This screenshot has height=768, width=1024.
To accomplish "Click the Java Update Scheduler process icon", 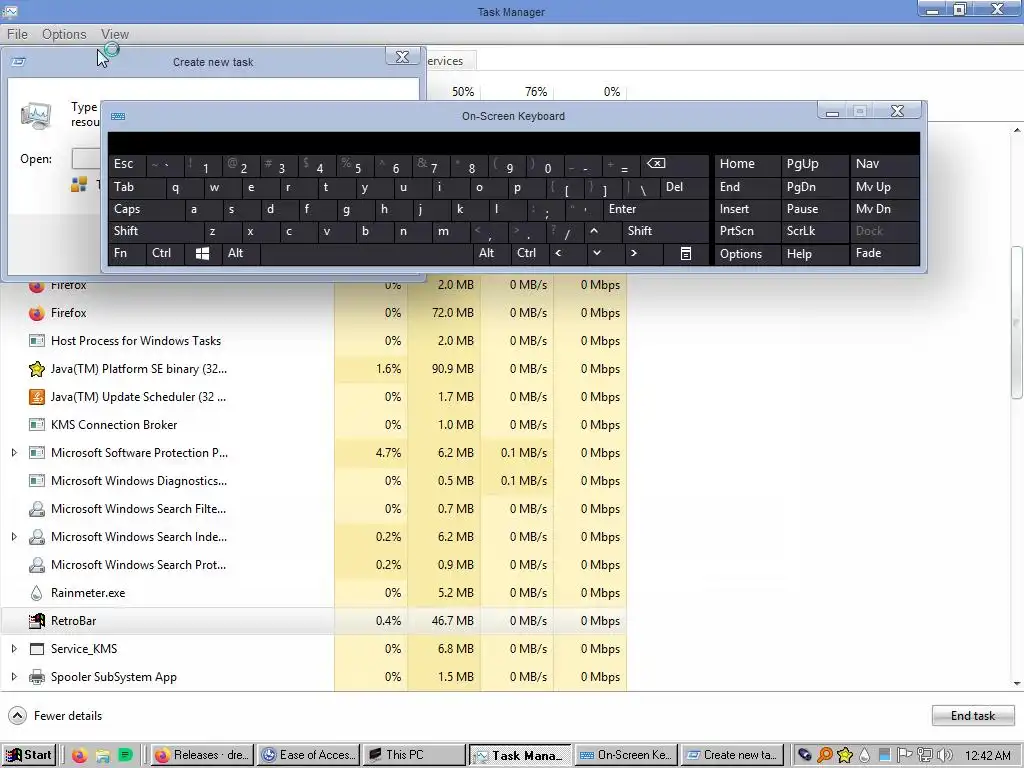I will click(x=37, y=397).
